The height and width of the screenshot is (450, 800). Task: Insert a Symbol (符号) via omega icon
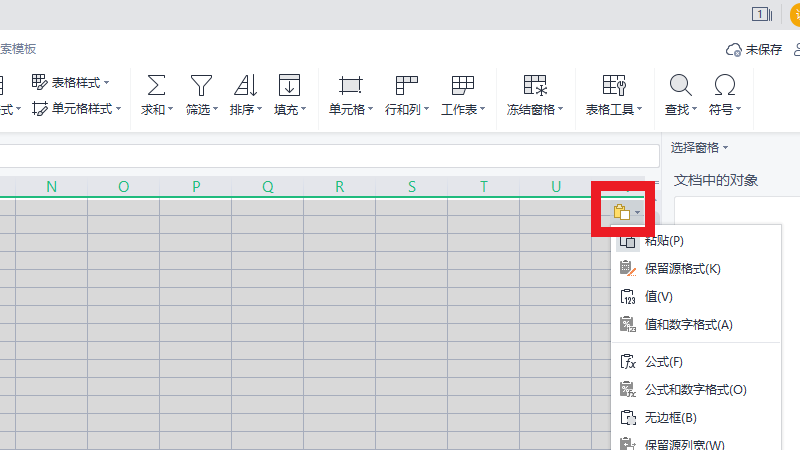pyautogui.click(x=724, y=85)
